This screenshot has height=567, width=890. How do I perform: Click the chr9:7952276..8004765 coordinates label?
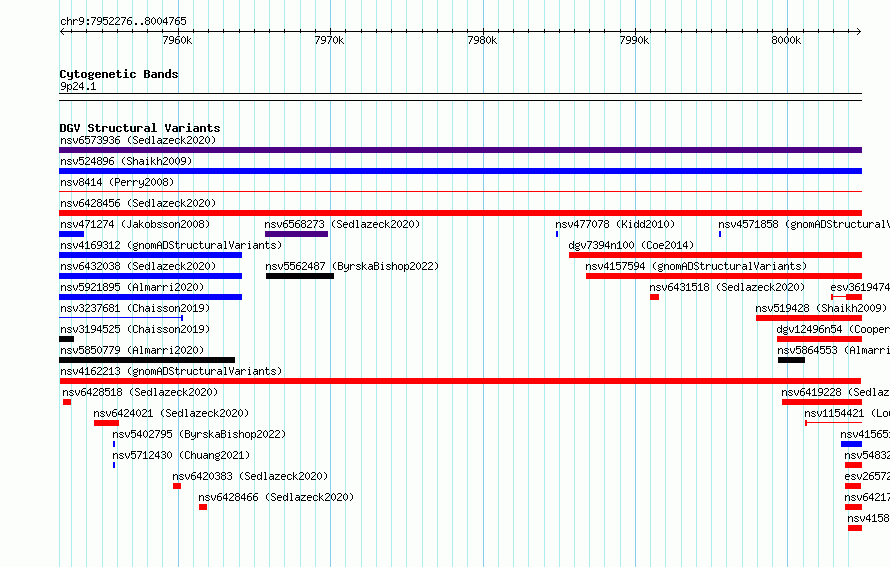pos(123,21)
